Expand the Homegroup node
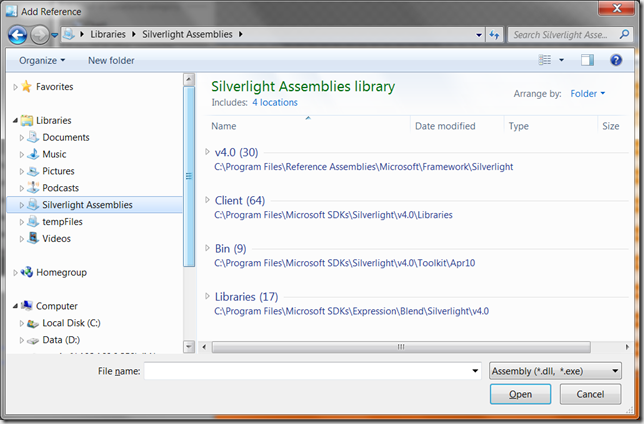Screen dimensions: 644x424 tap(15, 272)
